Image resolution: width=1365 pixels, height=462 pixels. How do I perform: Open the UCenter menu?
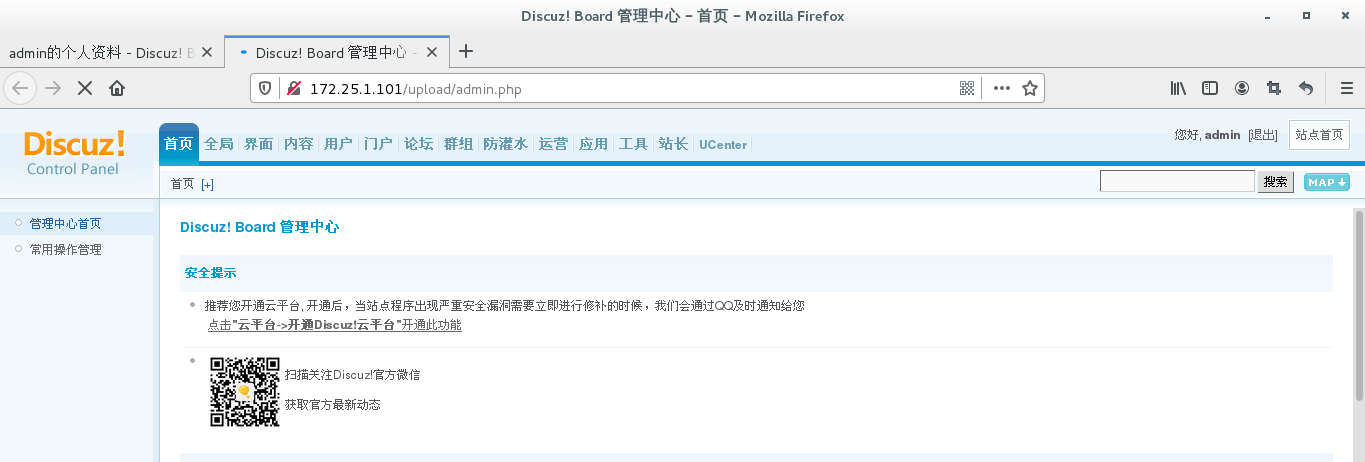(x=723, y=144)
